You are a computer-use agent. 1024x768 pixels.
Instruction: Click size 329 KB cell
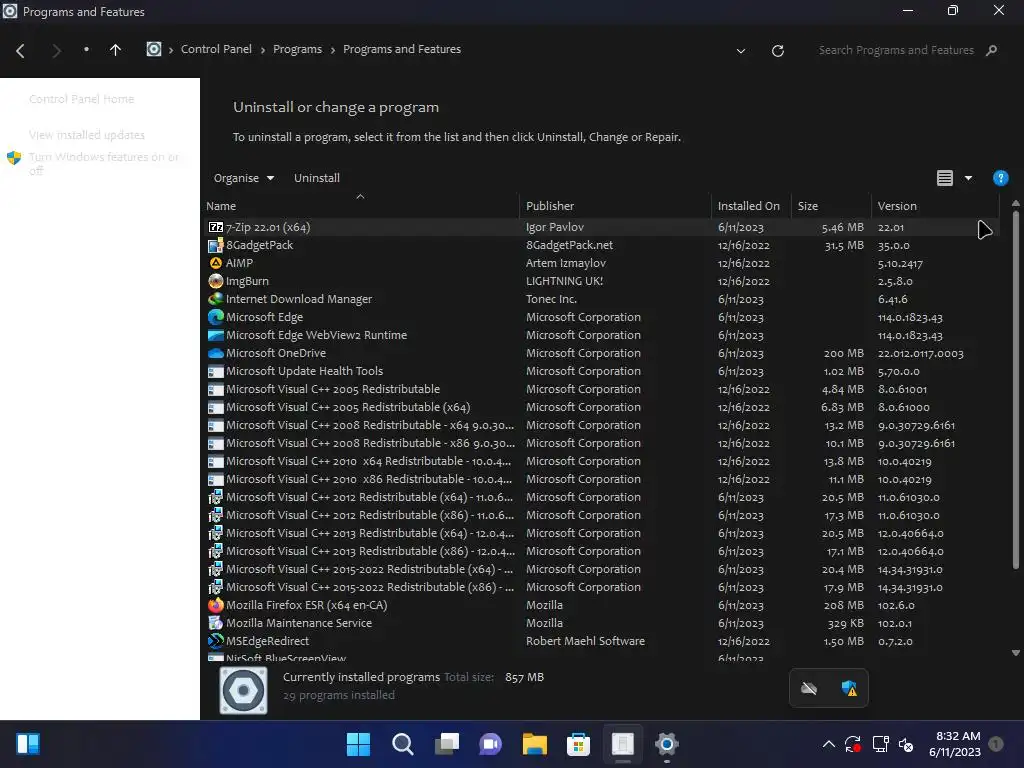tap(845, 624)
